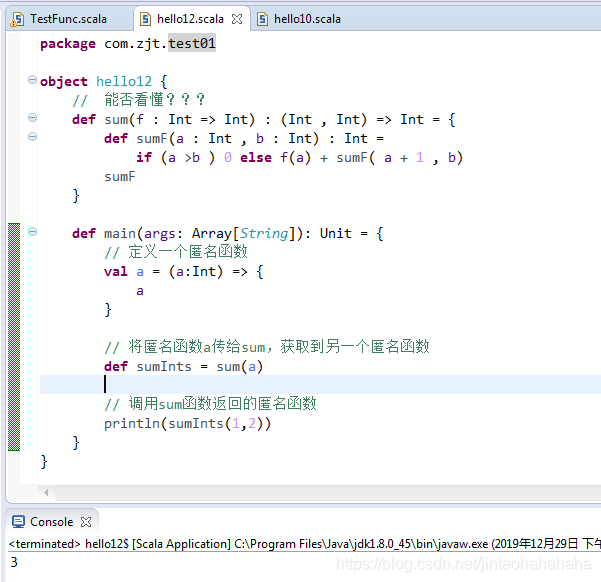
Task: Click the package keyword line
Action: 128,43
